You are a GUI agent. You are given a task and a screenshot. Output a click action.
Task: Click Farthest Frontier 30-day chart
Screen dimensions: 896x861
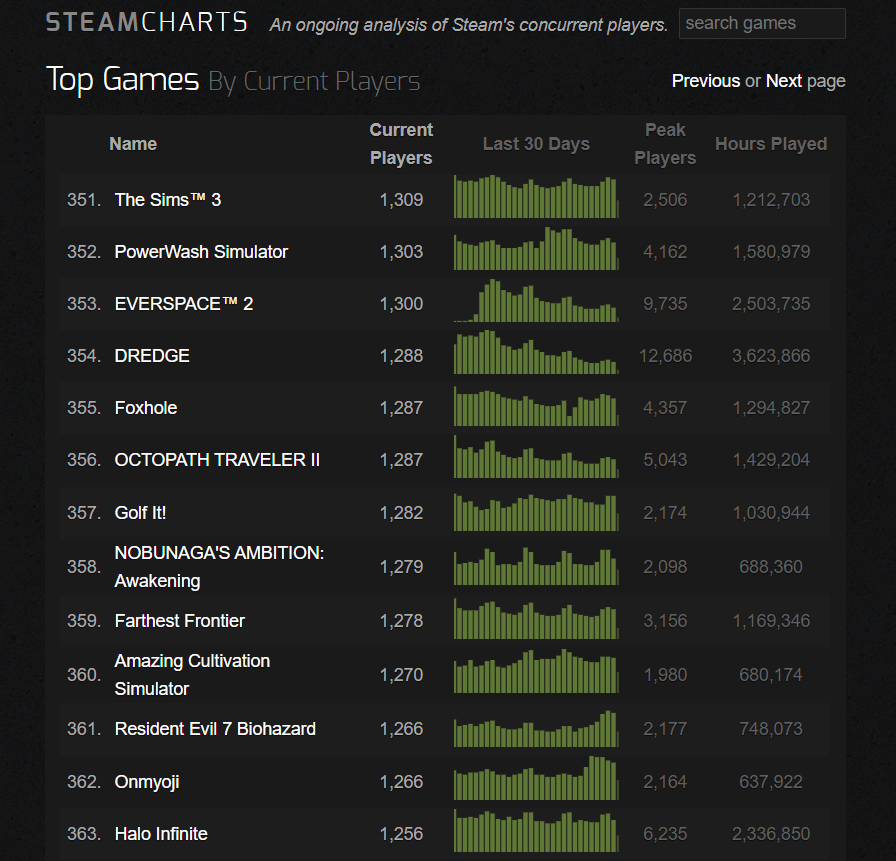click(536, 619)
